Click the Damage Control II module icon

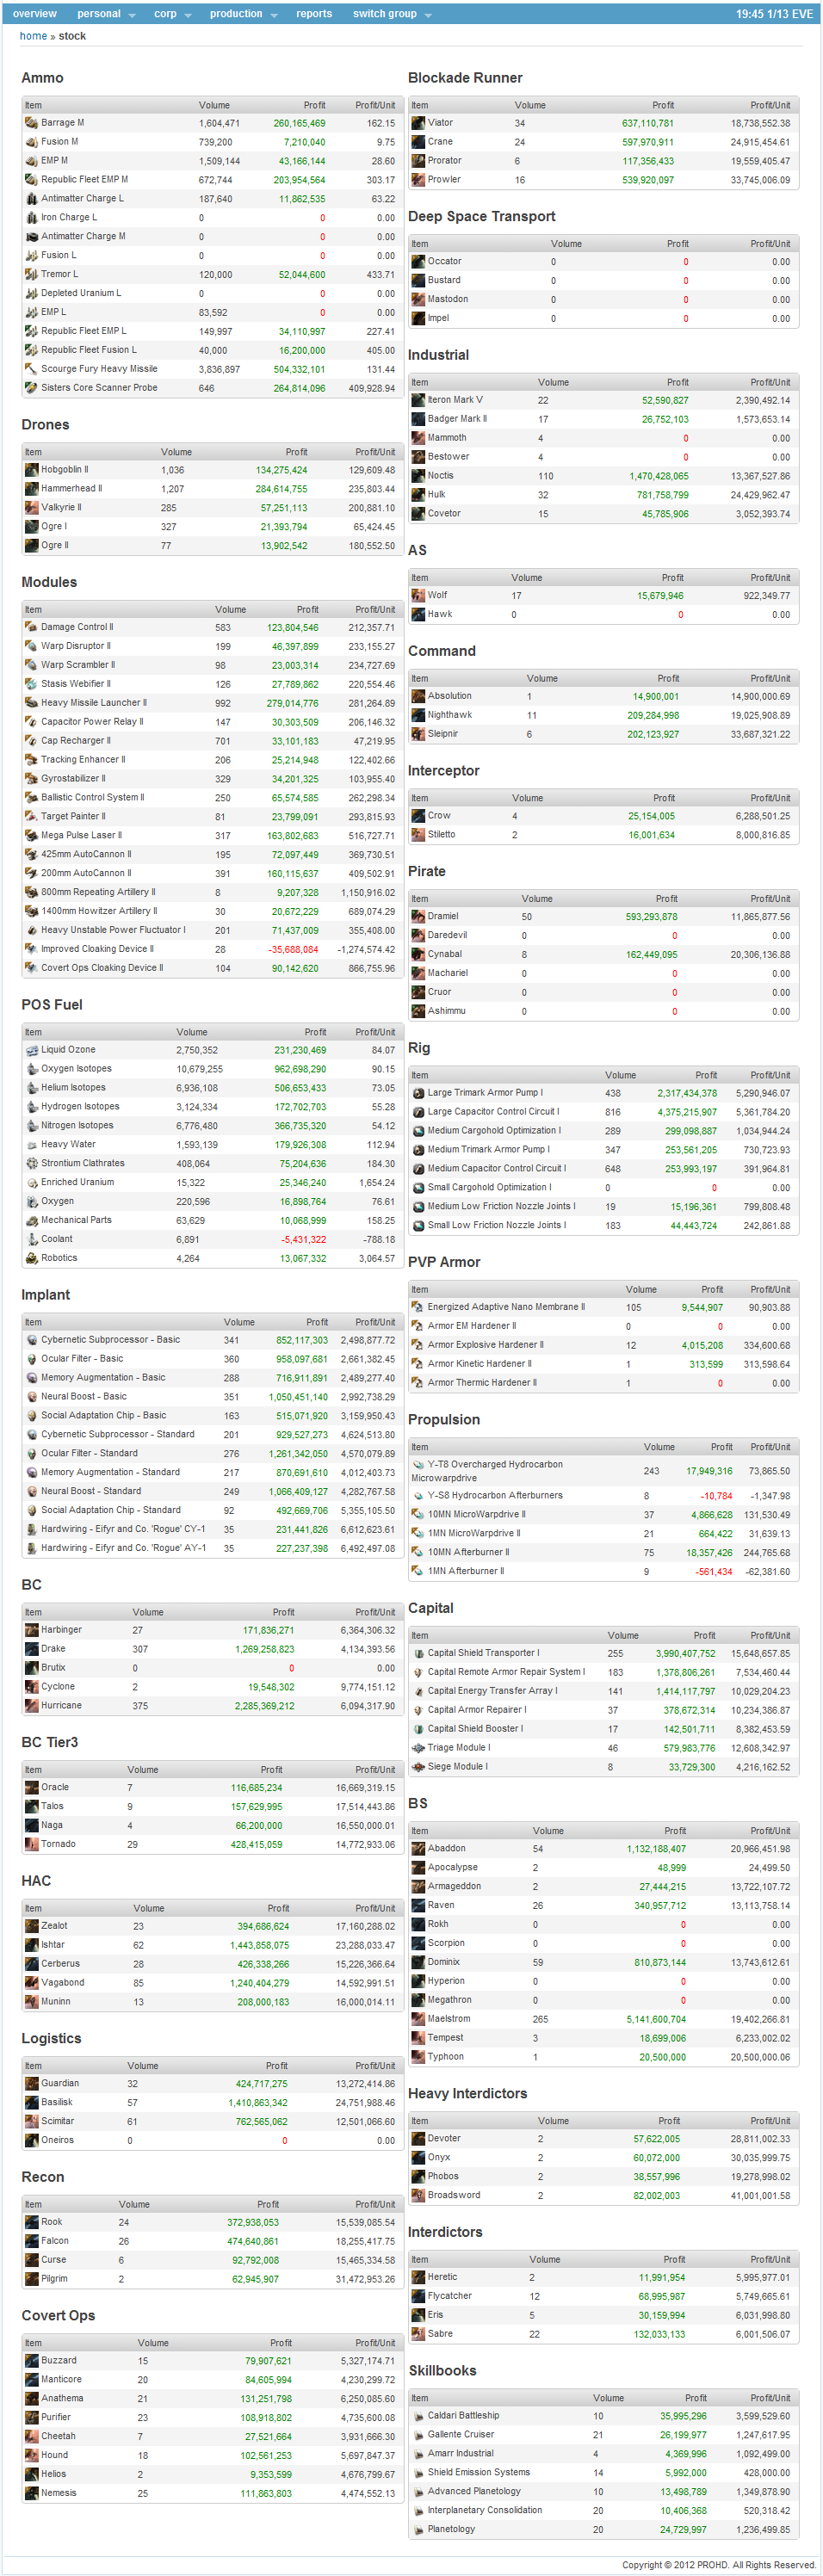32,627
